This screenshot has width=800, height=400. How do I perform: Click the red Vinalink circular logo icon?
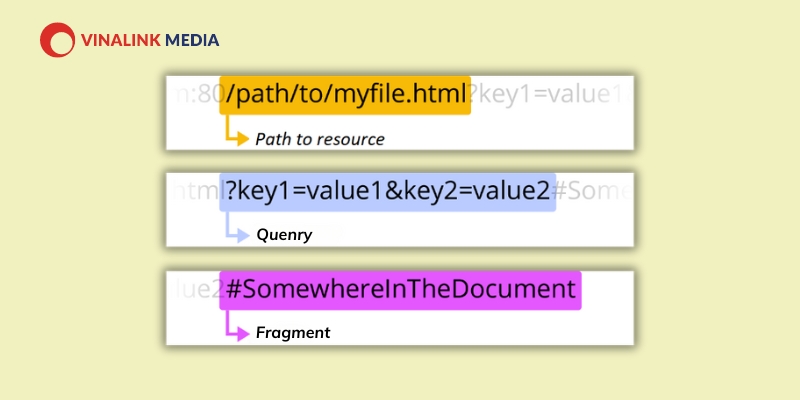pos(58,40)
